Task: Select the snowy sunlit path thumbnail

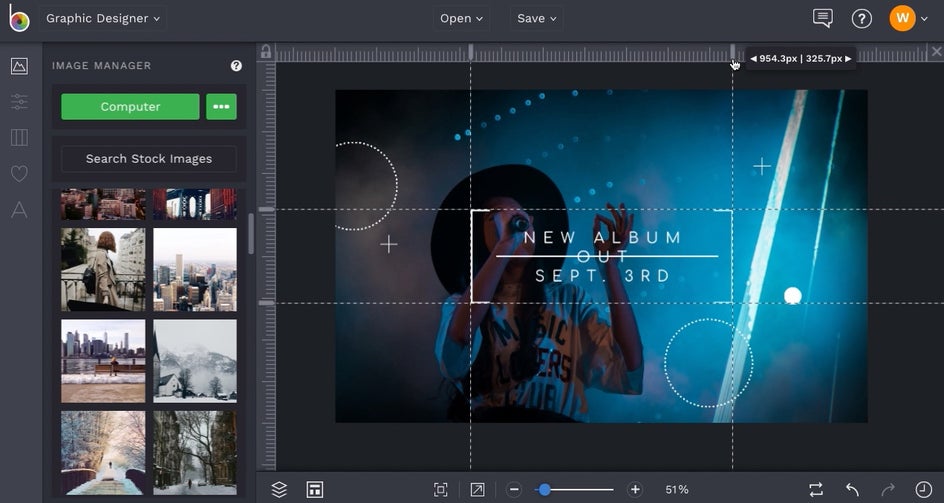Action: coord(103,453)
